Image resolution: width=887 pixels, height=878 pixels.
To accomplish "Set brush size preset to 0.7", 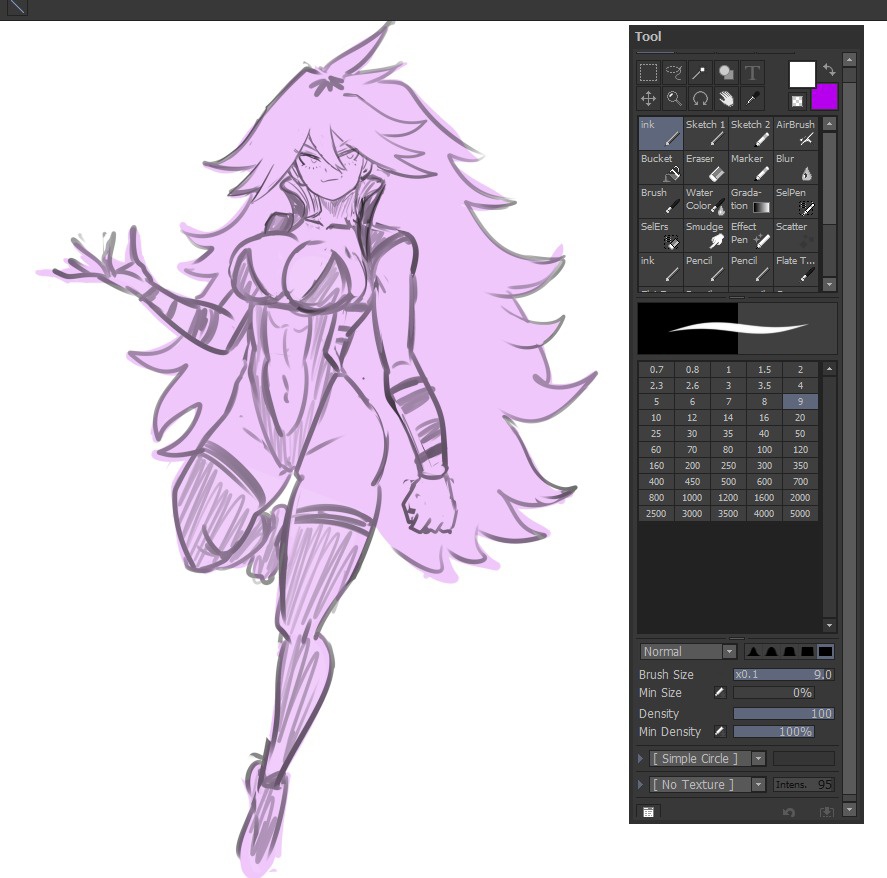I will 656,369.
